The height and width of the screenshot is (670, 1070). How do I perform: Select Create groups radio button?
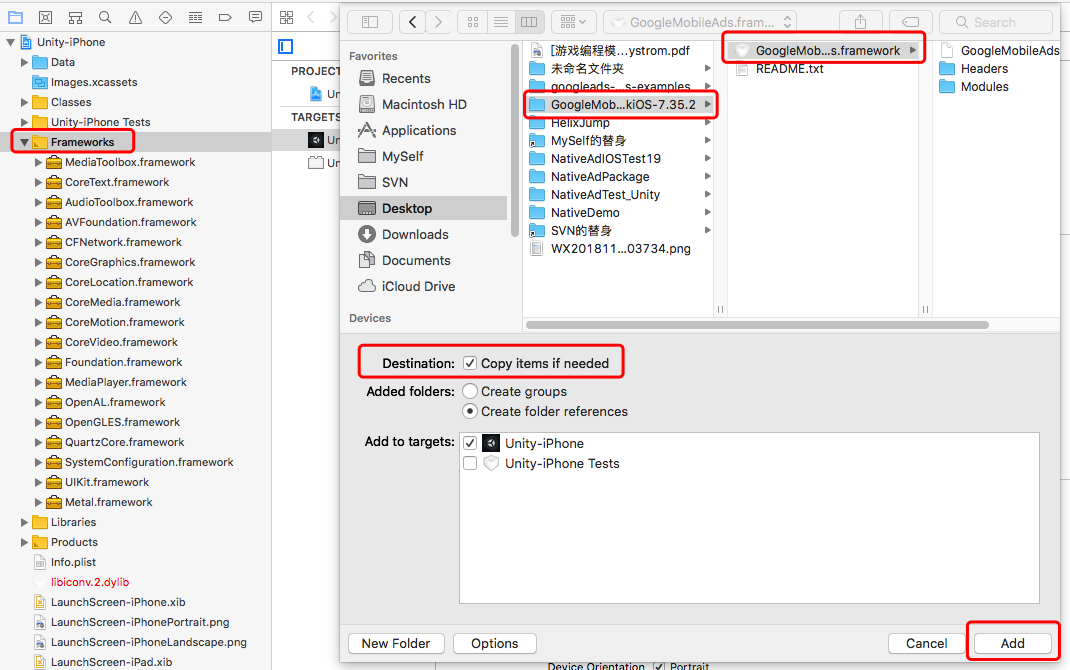pos(469,391)
